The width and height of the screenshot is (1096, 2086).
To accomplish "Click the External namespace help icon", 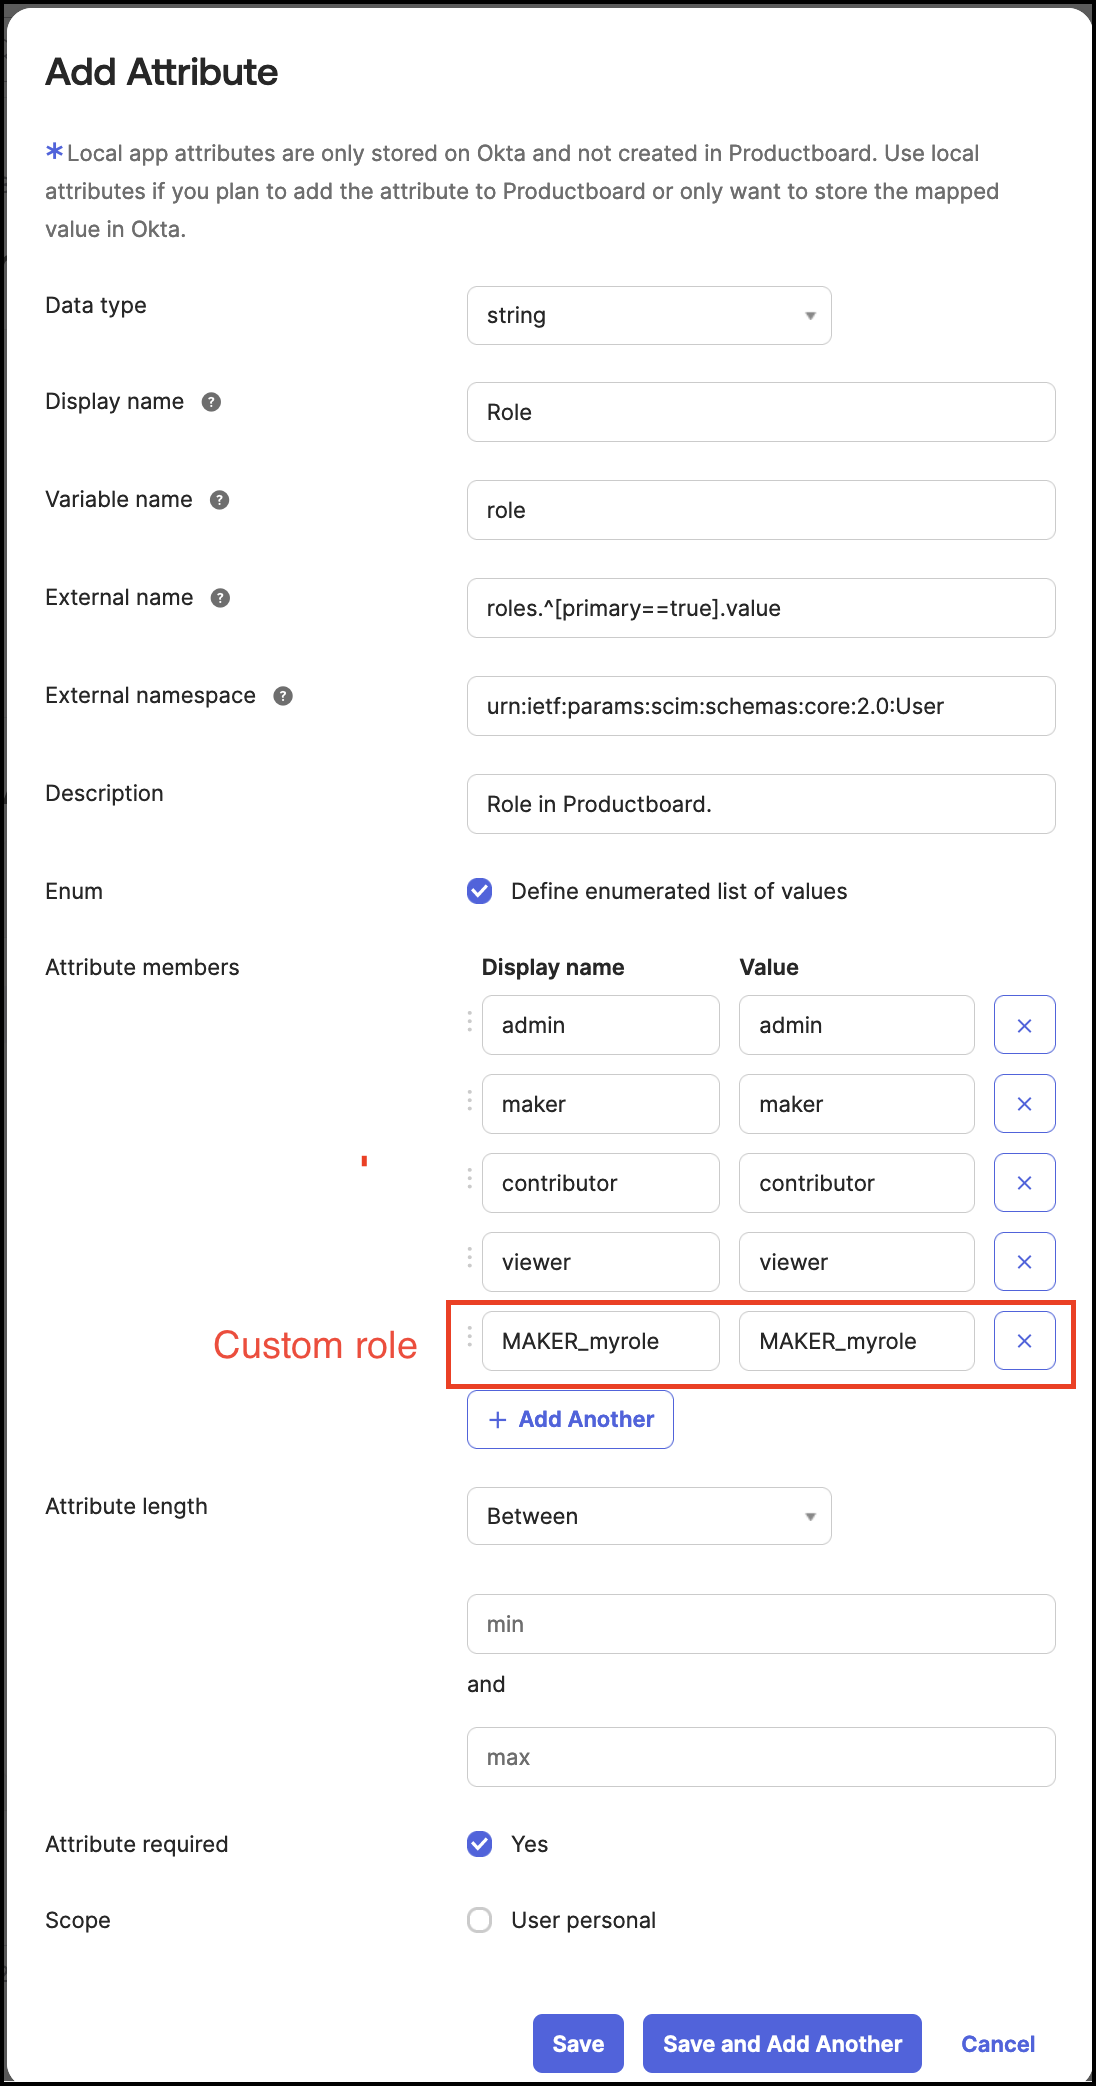I will click(283, 696).
